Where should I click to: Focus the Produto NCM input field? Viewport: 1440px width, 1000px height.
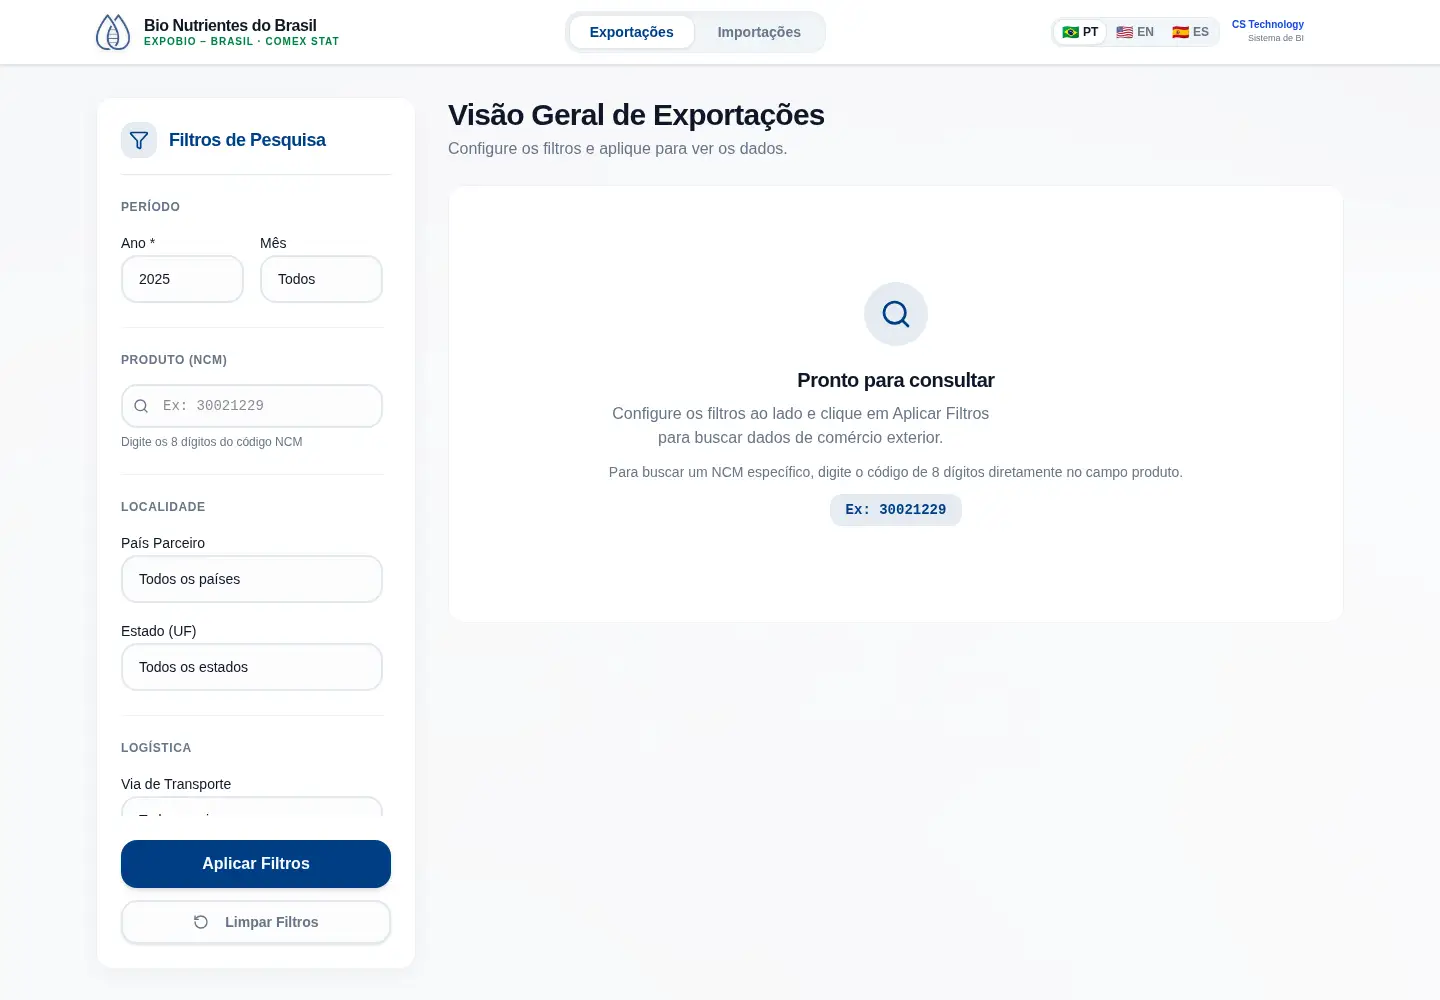(x=252, y=406)
